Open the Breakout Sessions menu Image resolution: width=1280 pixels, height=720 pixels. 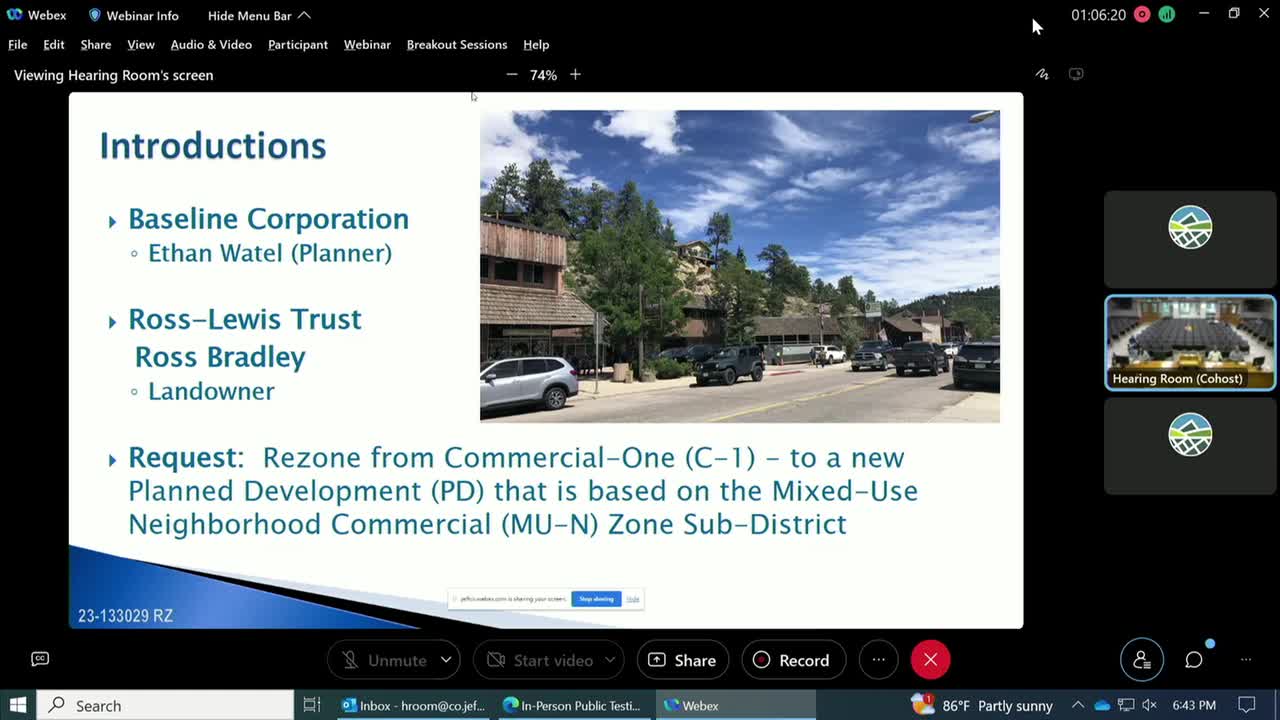coord(457,45)
